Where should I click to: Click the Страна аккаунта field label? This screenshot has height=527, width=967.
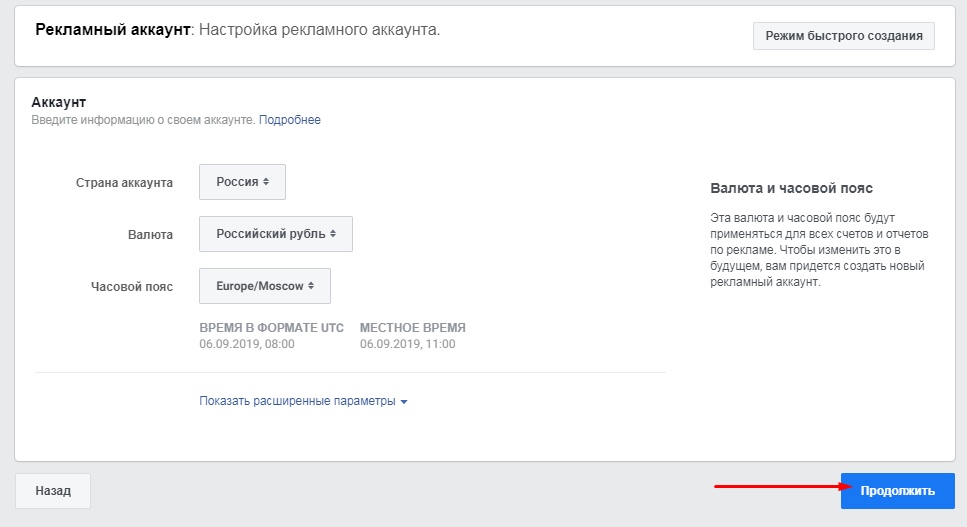click(x=124, y=183)
